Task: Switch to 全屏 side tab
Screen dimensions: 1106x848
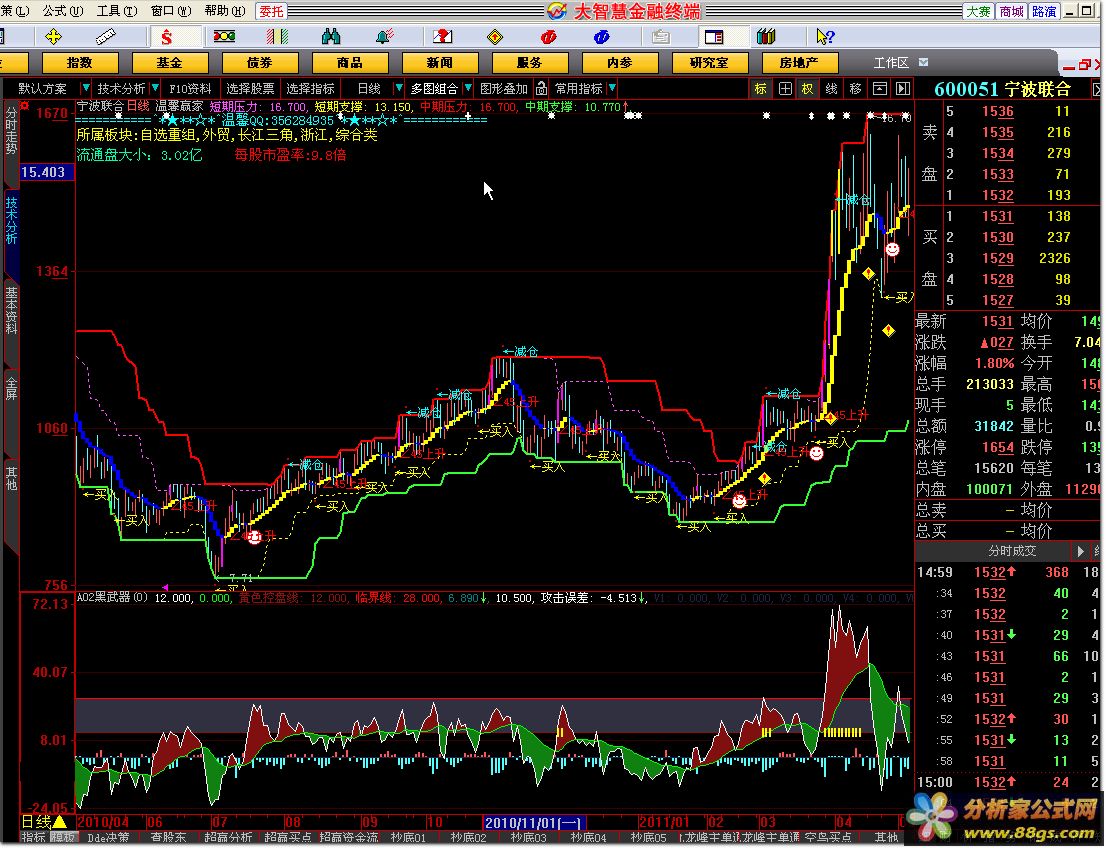Action: (x=11, y=388)
